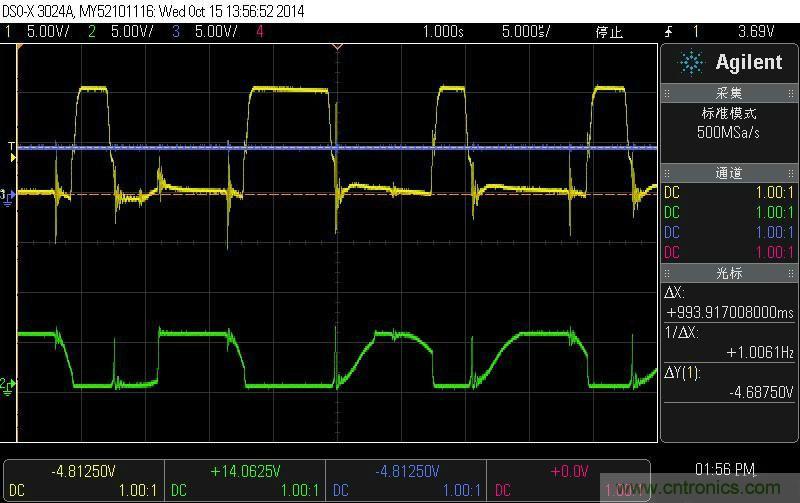
Task: Expand the 通道 channel panel header
Action: coord(728,173)
